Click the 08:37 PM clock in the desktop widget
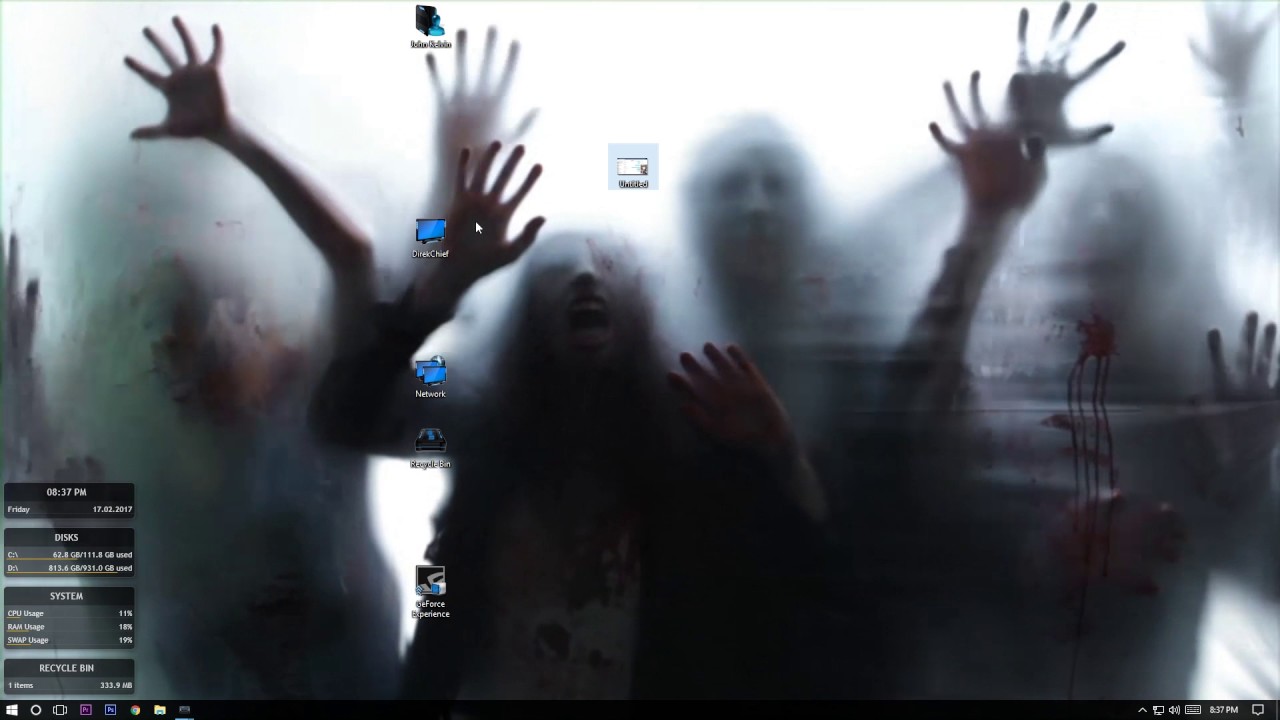This screenshot has height=720, width=1280. (67, 492)
